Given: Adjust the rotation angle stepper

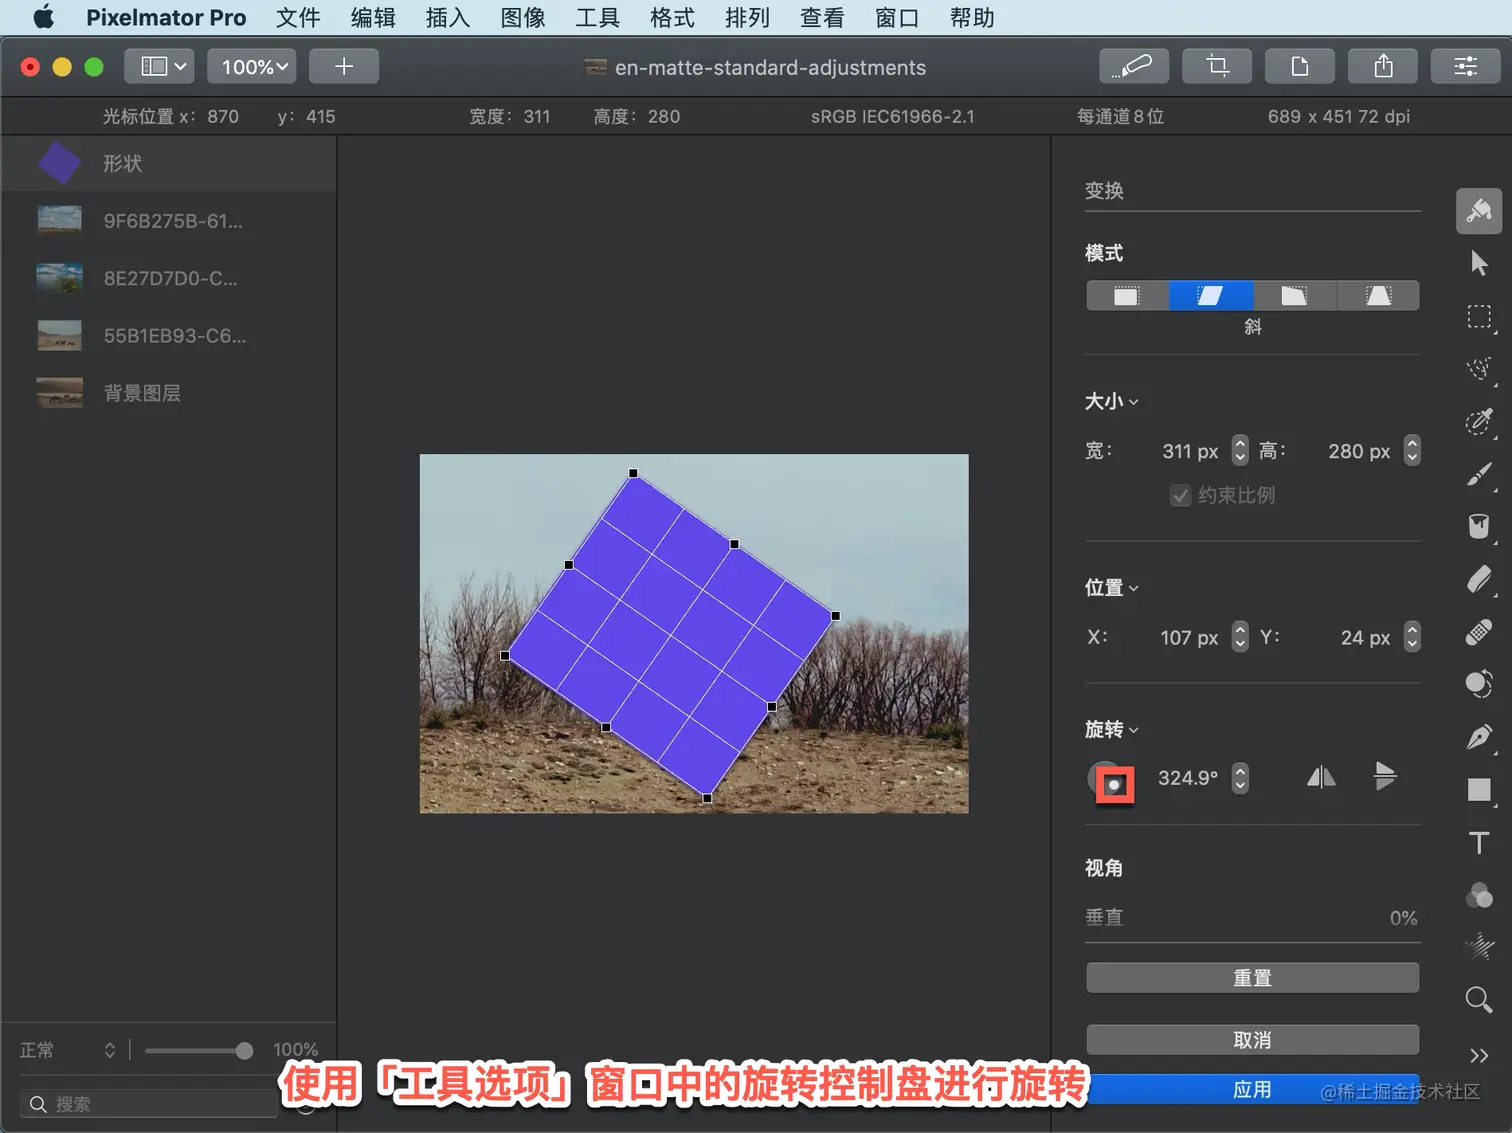Looking at the screenshot, I should coord(1240,778).
